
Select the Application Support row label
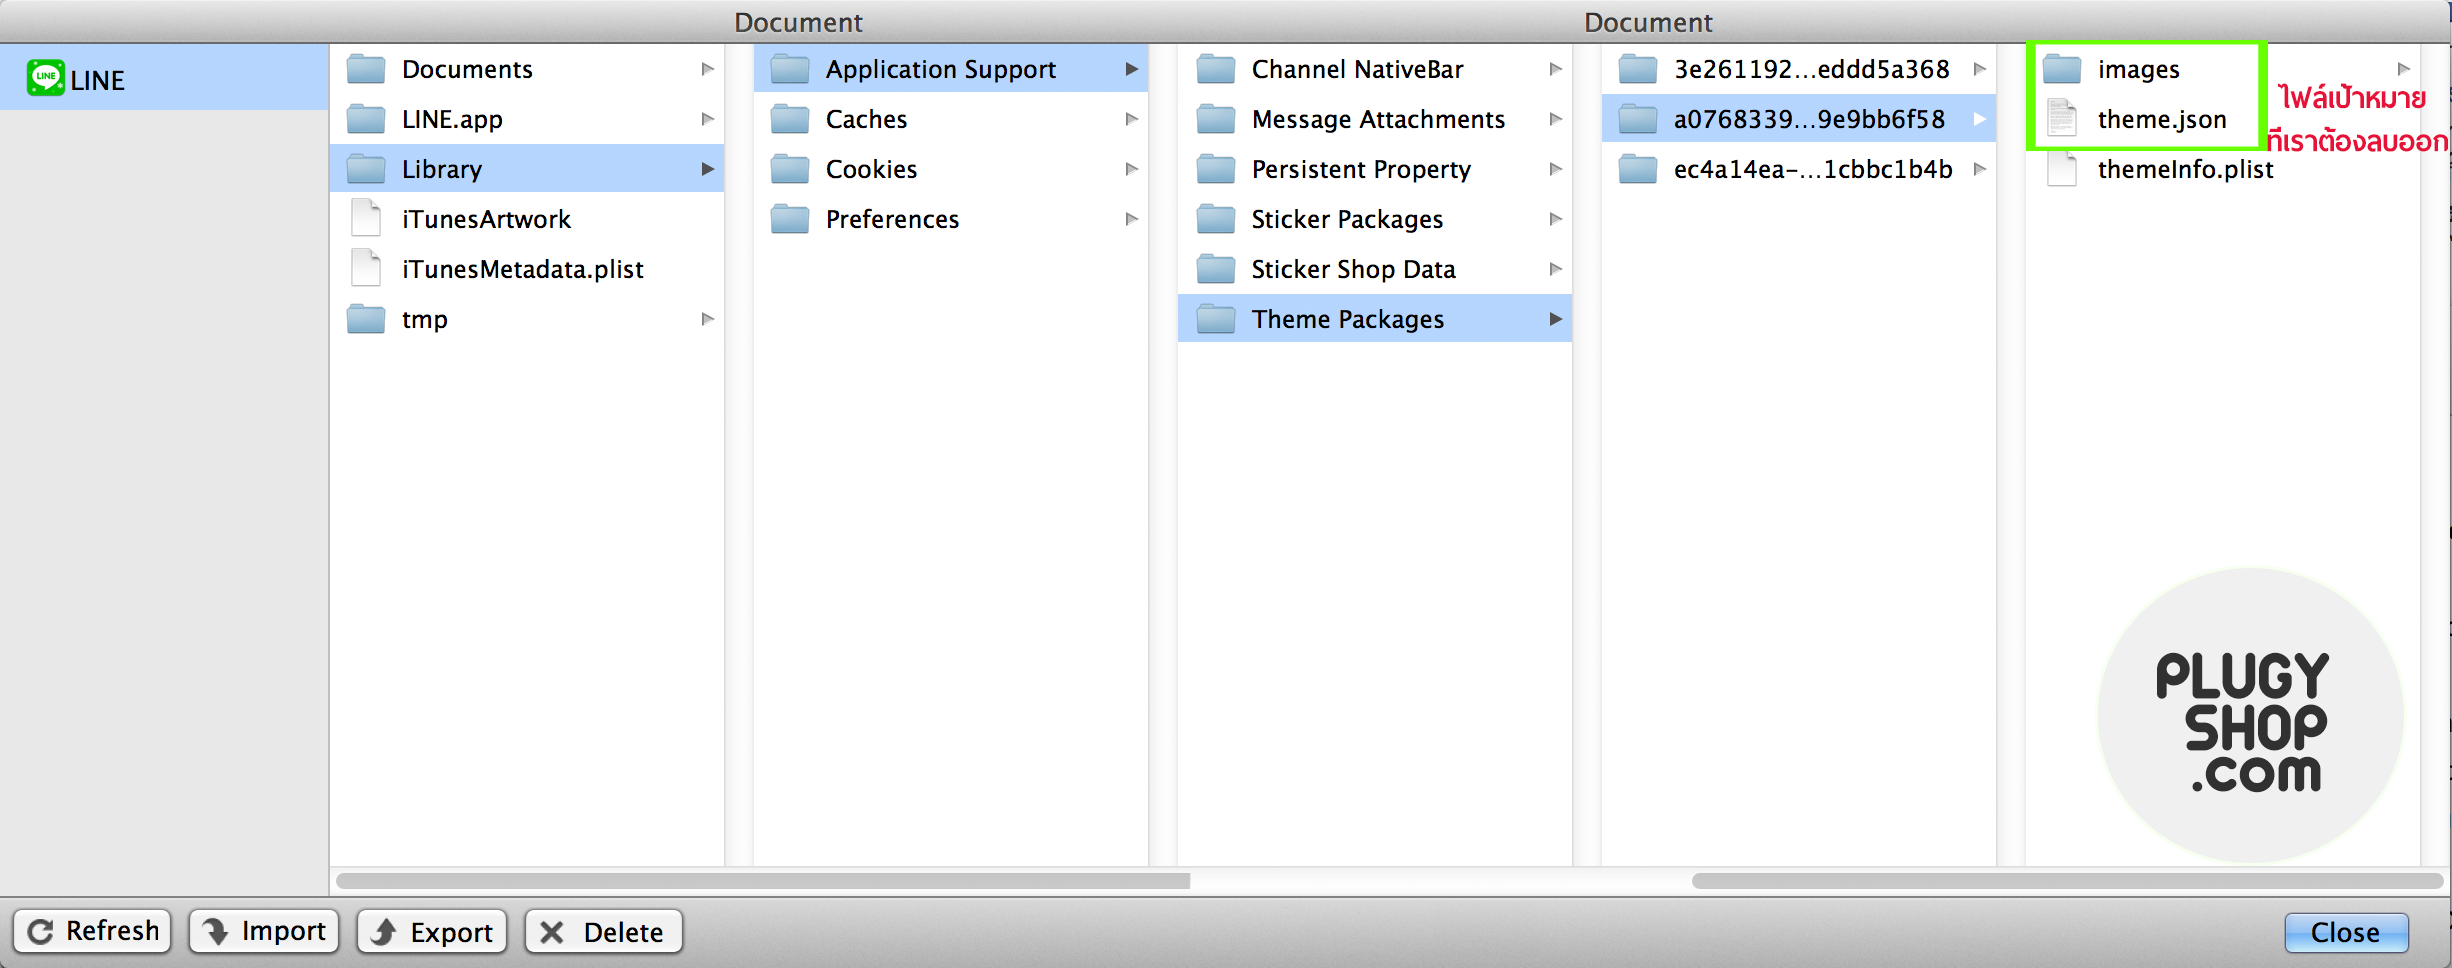941,69
